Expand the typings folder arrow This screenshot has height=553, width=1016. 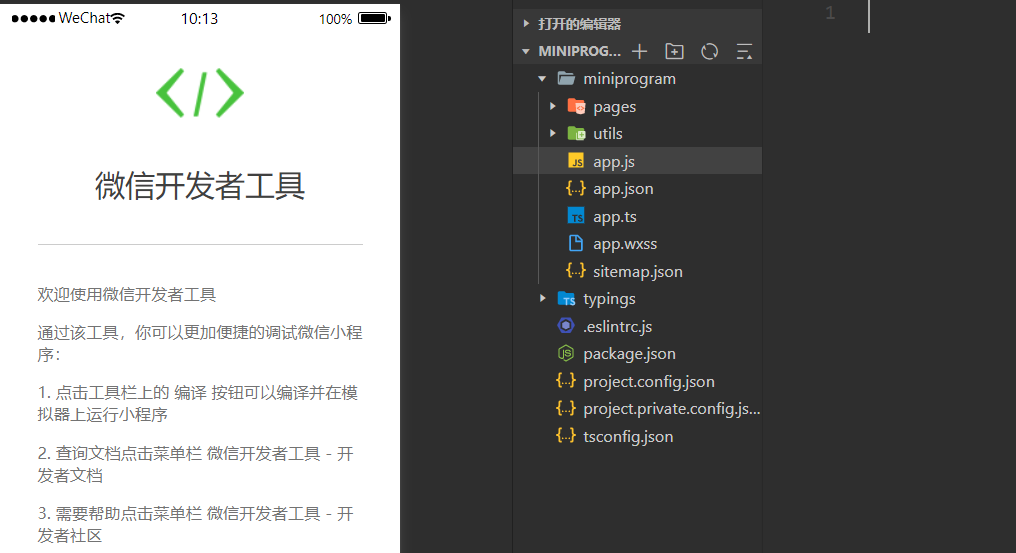[543, 298]
